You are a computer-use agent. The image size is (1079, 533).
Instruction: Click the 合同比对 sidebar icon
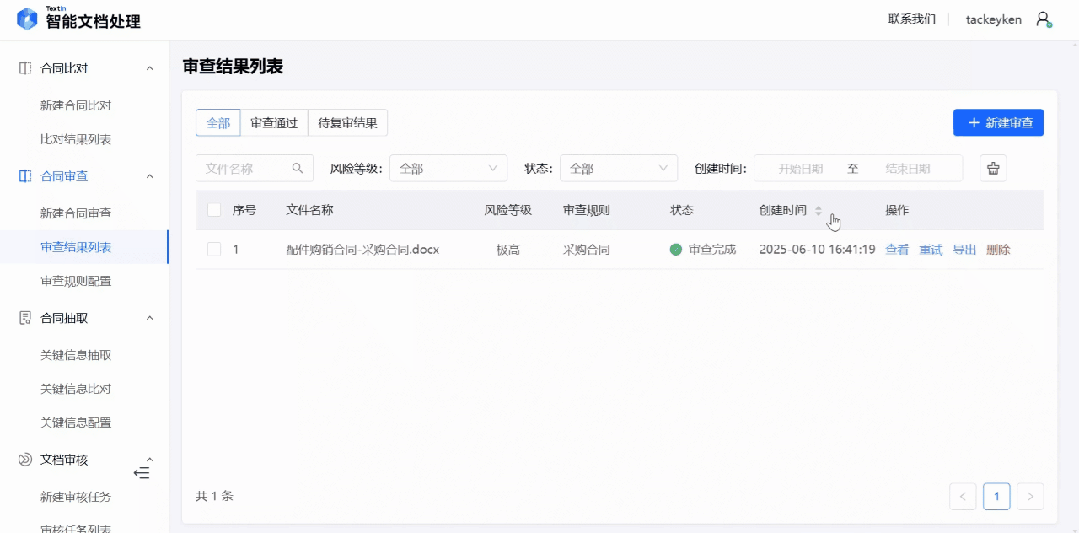26,68
